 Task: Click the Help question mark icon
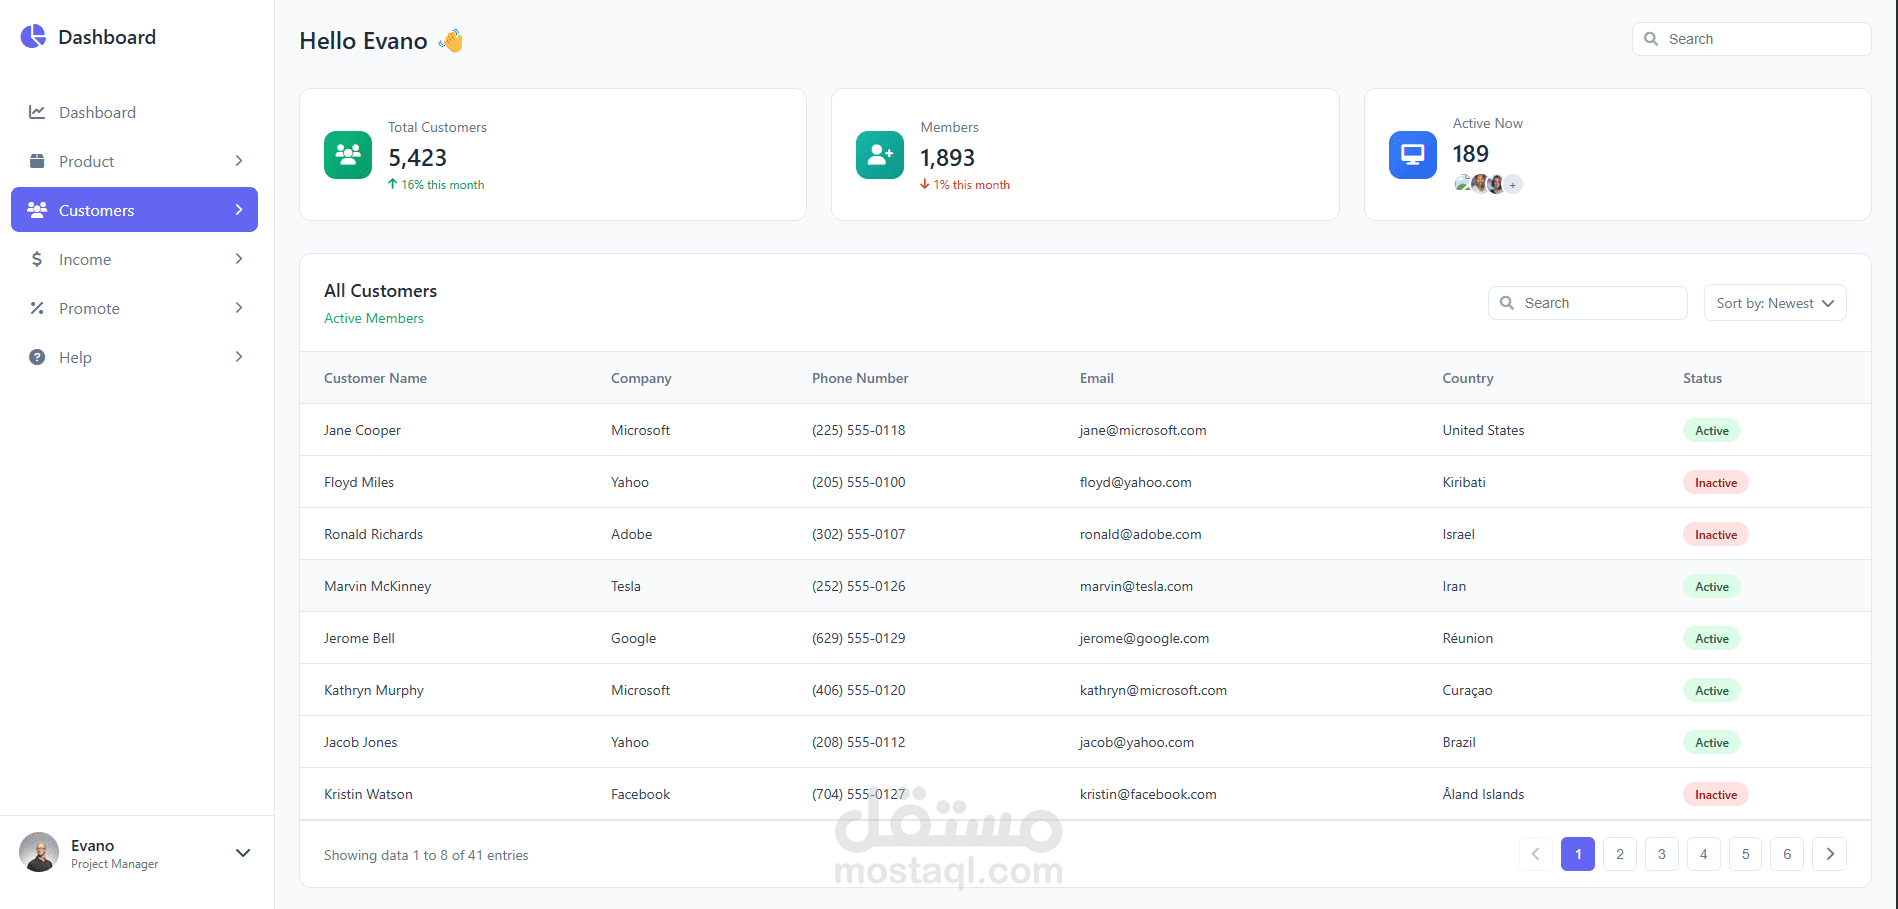[36, 356]
